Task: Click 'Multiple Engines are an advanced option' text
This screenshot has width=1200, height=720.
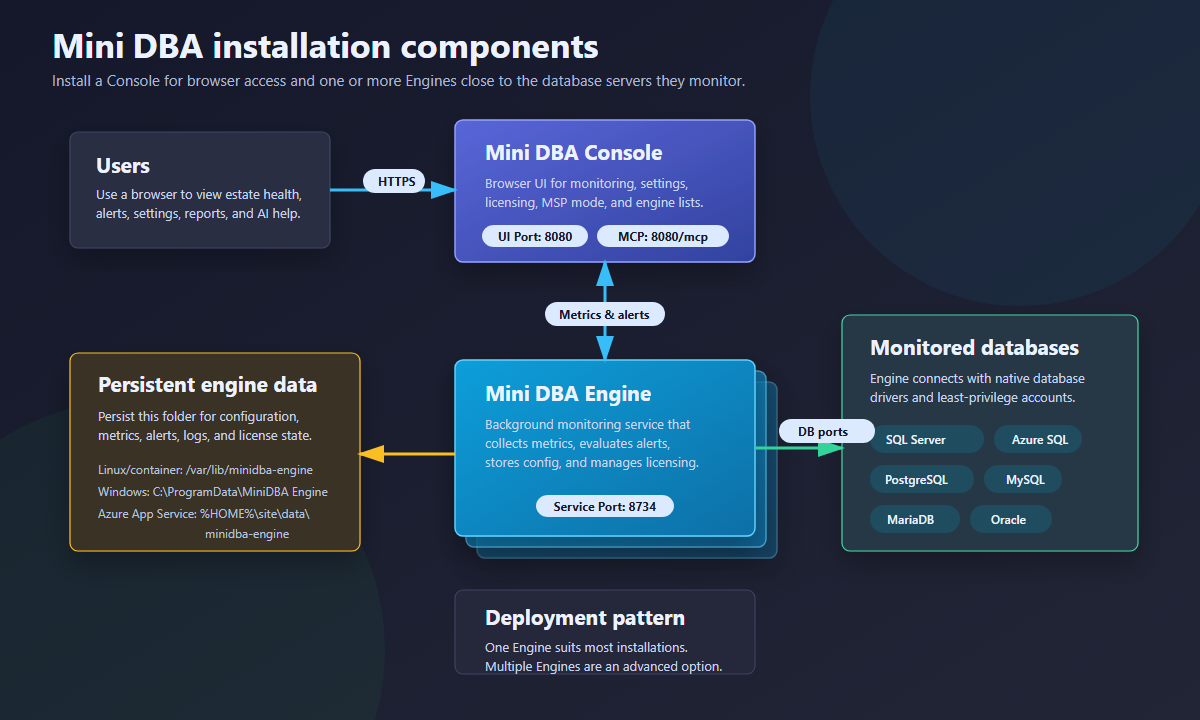Action: (x=604, y=666)
